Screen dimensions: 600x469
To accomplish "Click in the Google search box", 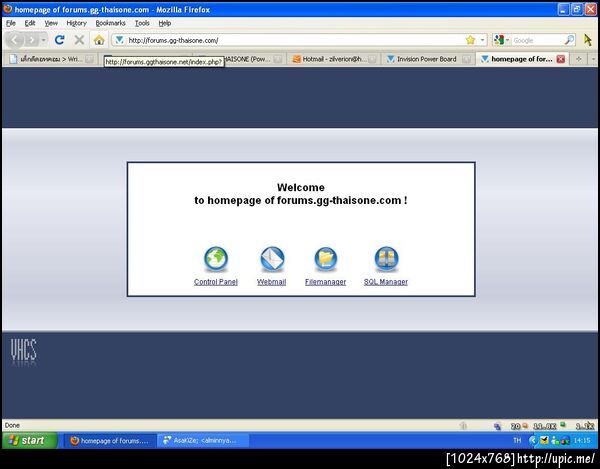I will point(538,40).
